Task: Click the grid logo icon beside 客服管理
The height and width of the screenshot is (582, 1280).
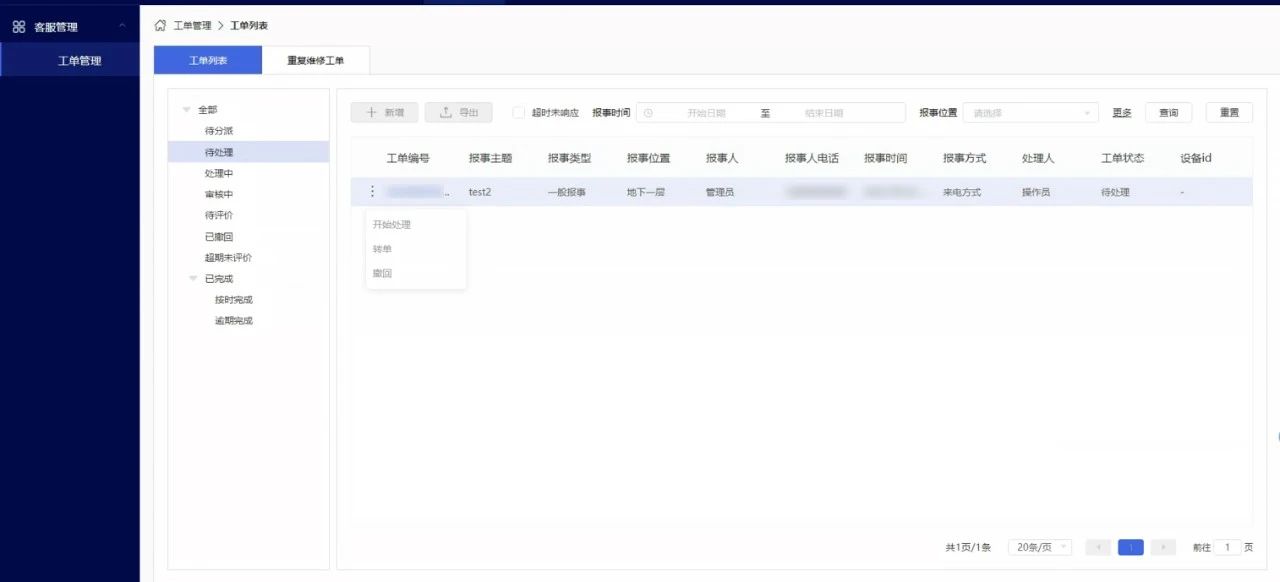Action: (x=18, y=25)
